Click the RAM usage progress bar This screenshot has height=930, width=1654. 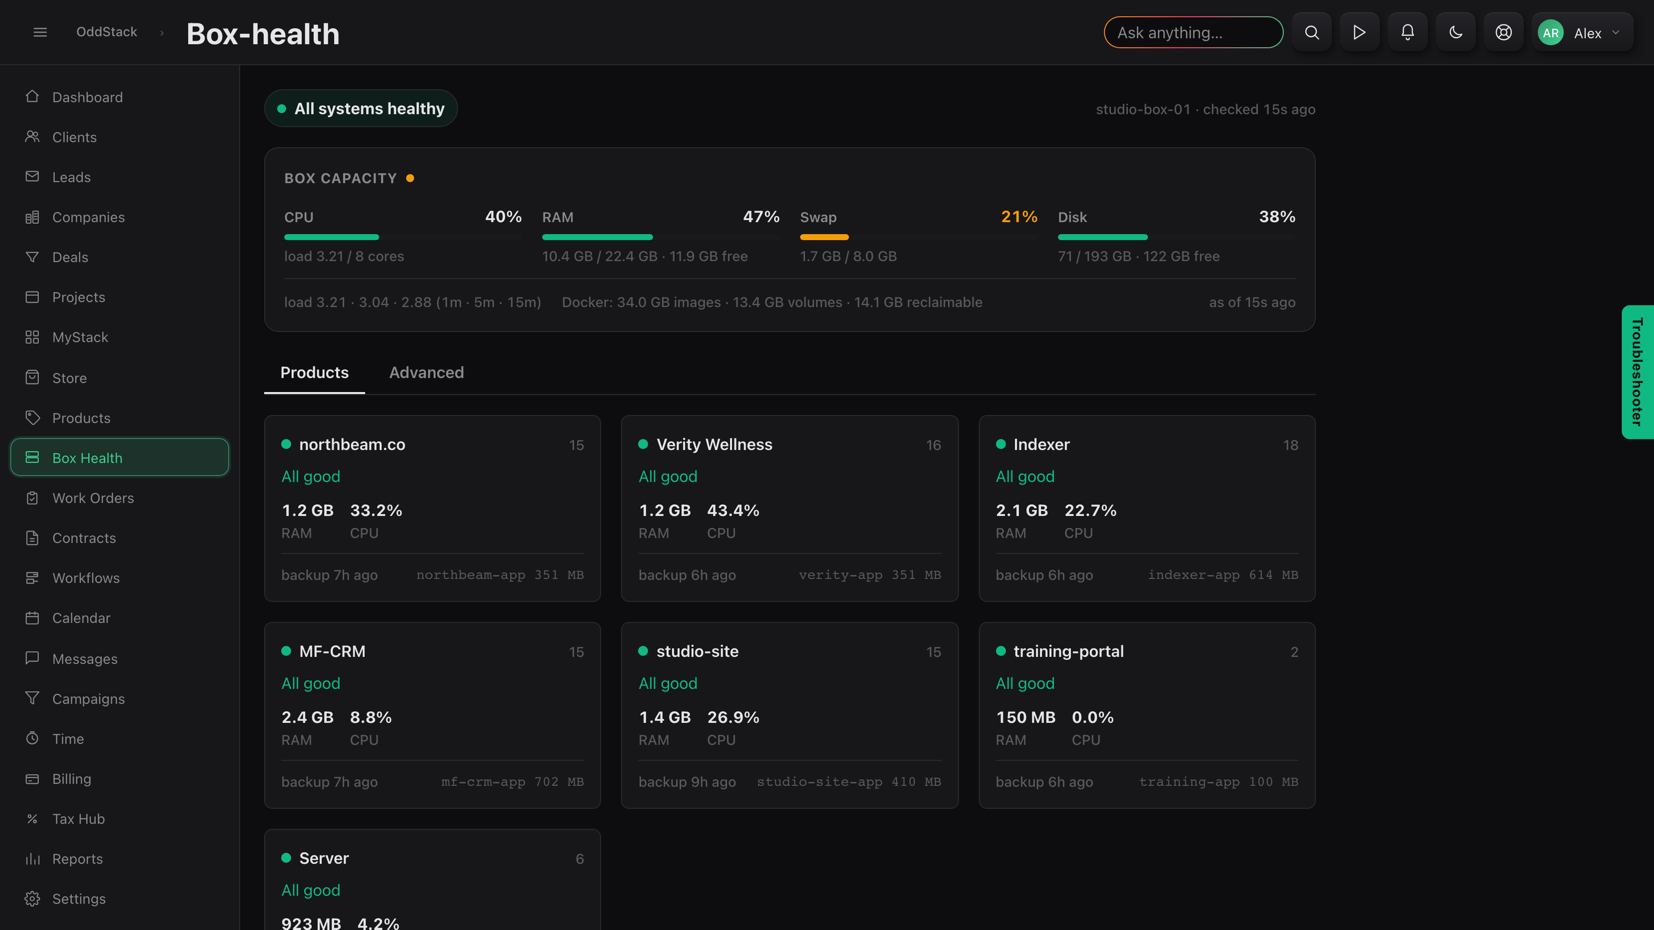[x=661, y=237]
